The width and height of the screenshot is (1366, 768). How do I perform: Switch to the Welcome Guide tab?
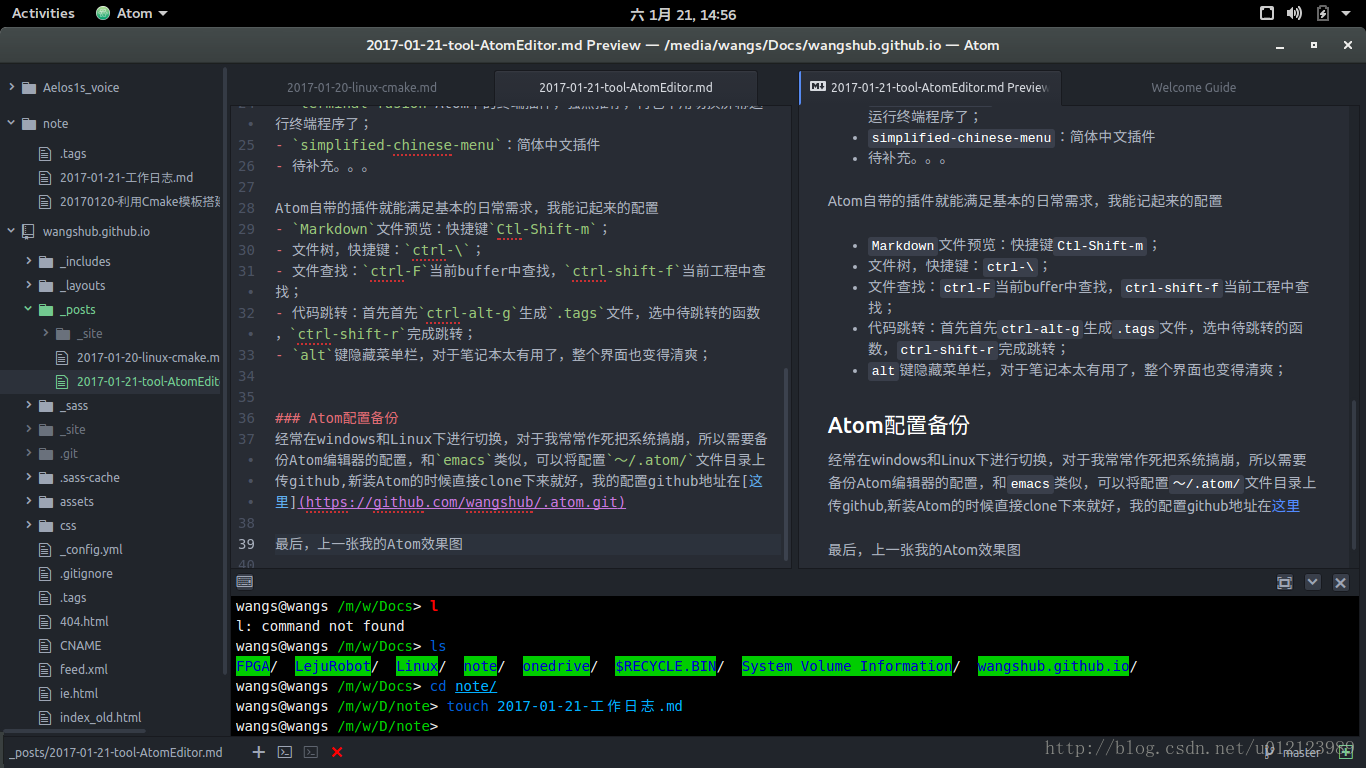1193,88
